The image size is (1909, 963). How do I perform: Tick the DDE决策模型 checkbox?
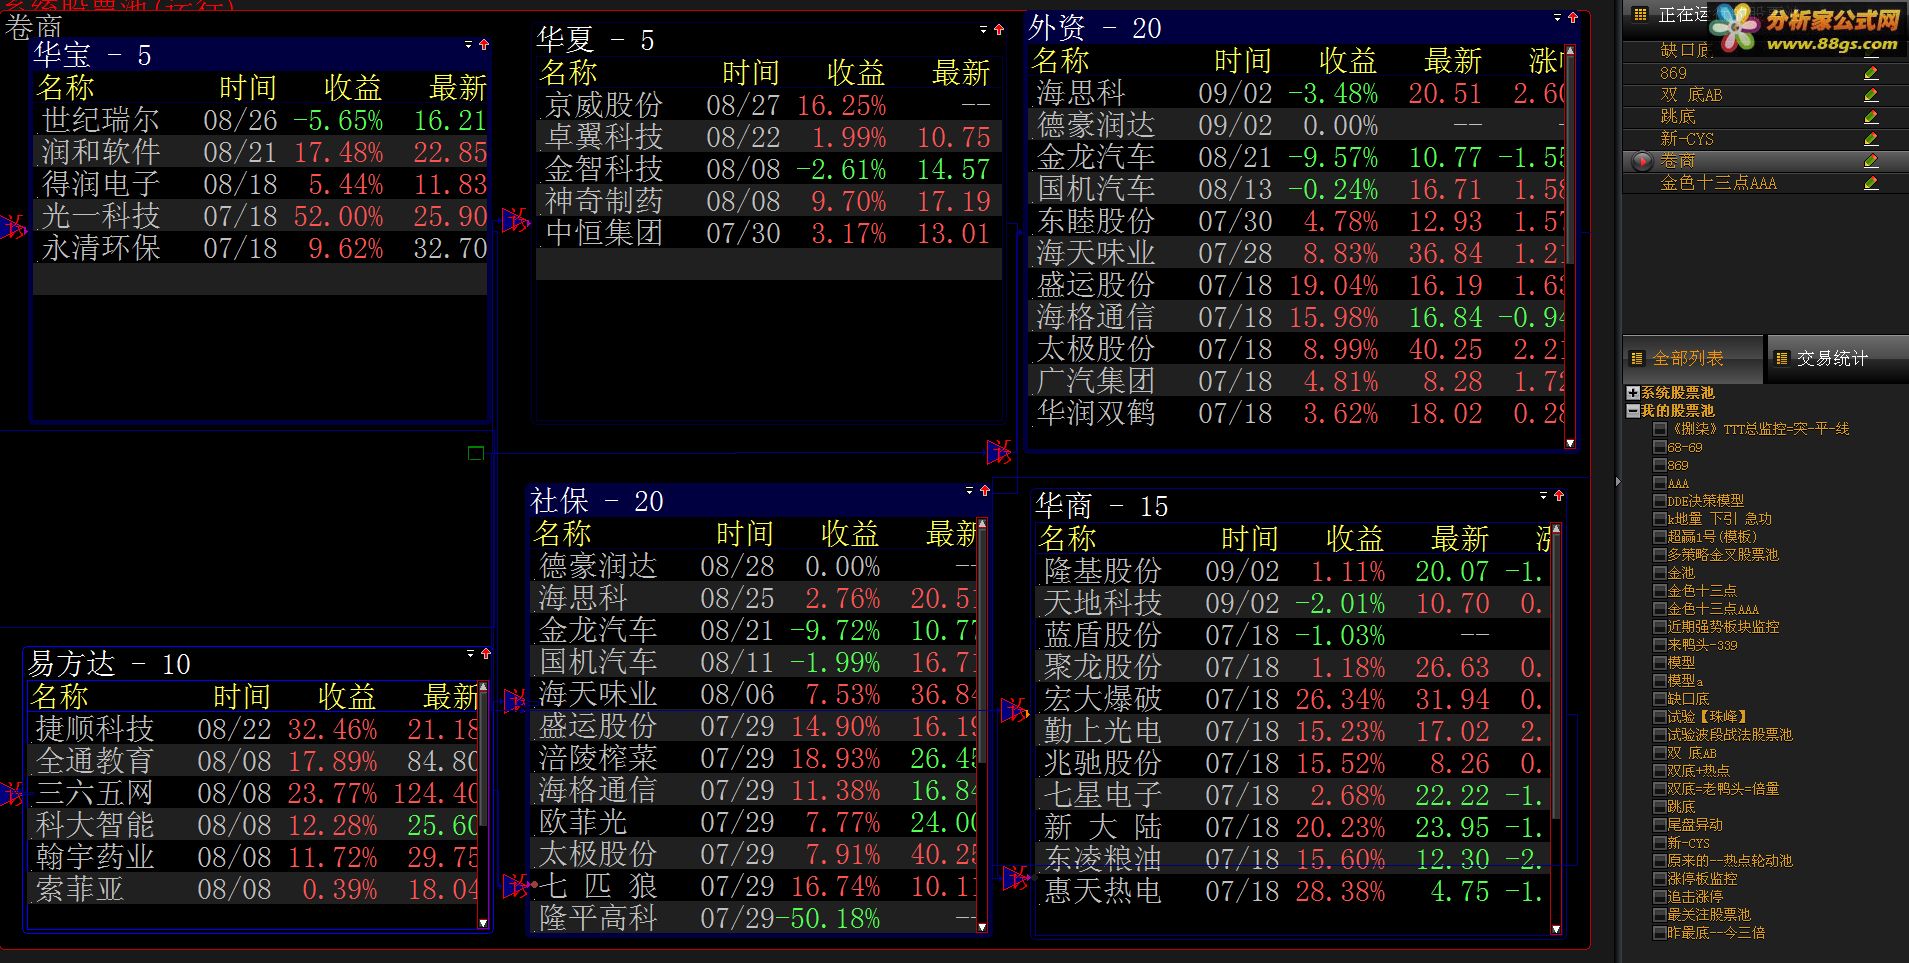coord(1660,501)
